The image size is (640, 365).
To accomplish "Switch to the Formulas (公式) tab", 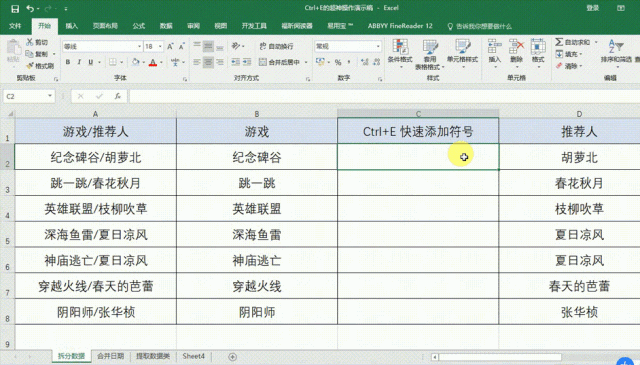I will pos(139,26).
